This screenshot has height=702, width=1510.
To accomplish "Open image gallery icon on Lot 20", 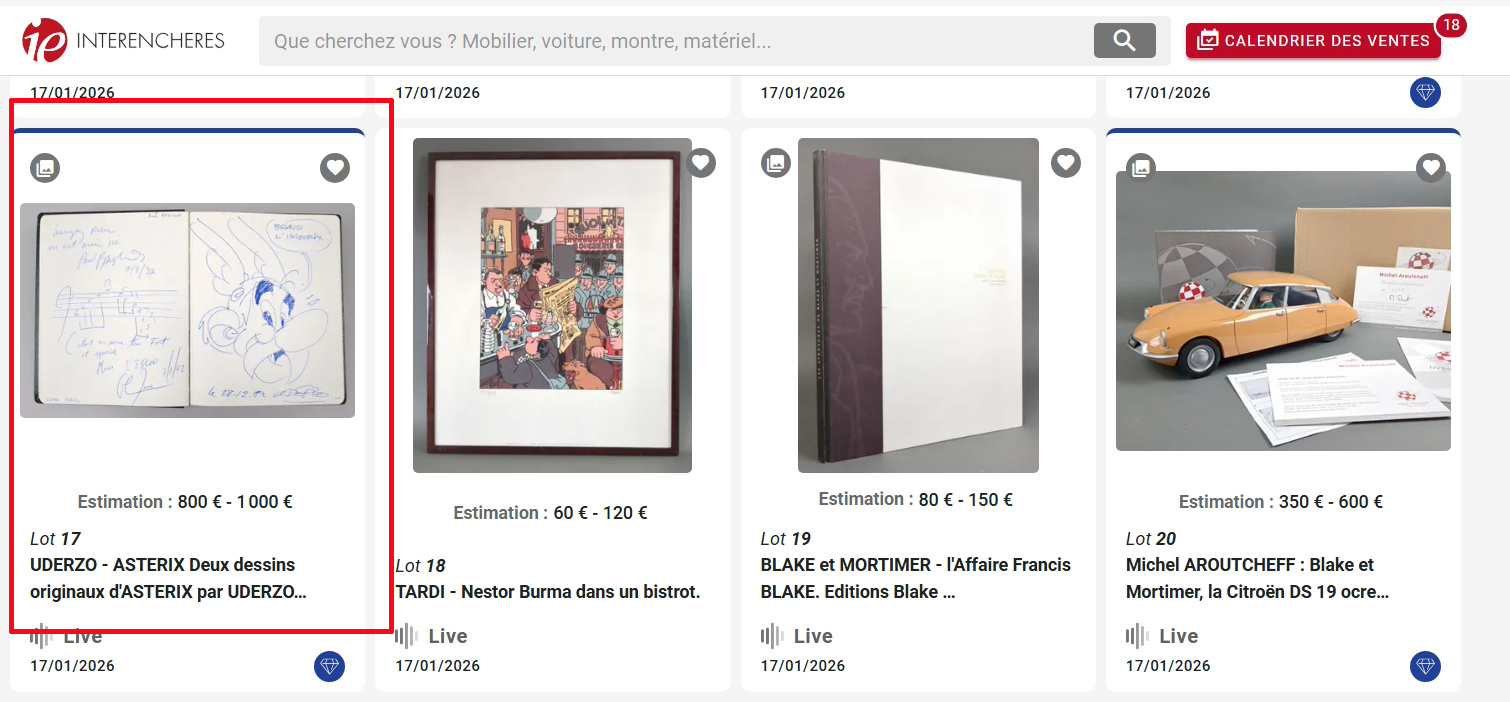I will (1141, 168).
